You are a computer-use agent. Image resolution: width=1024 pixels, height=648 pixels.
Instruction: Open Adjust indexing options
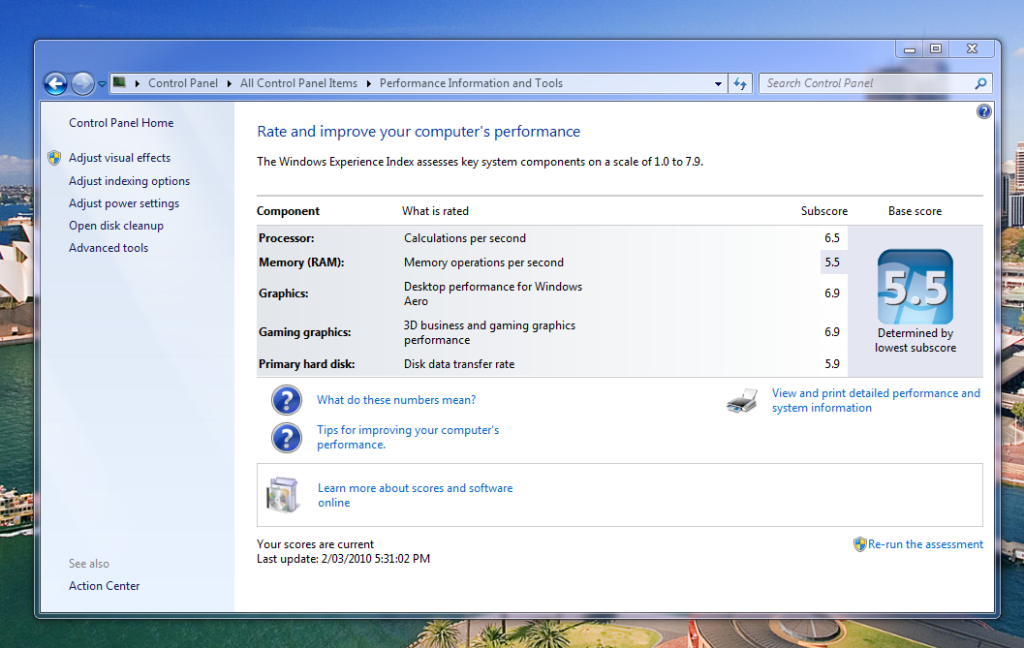point(129,181)
